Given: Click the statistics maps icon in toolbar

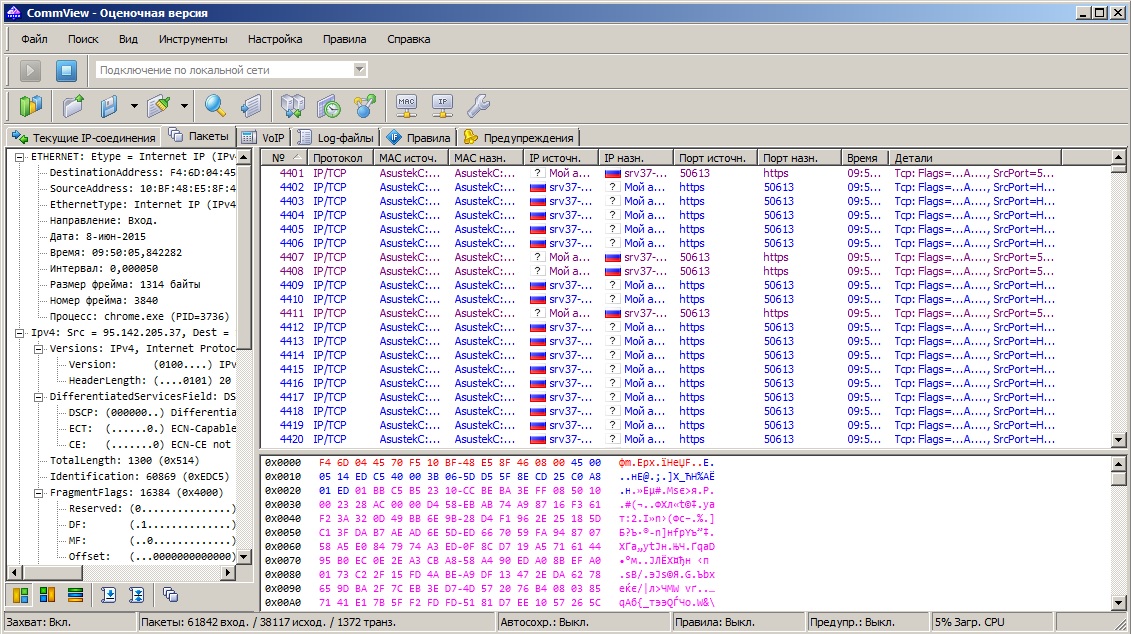Looking at the screenshot, I should [32, 105].
